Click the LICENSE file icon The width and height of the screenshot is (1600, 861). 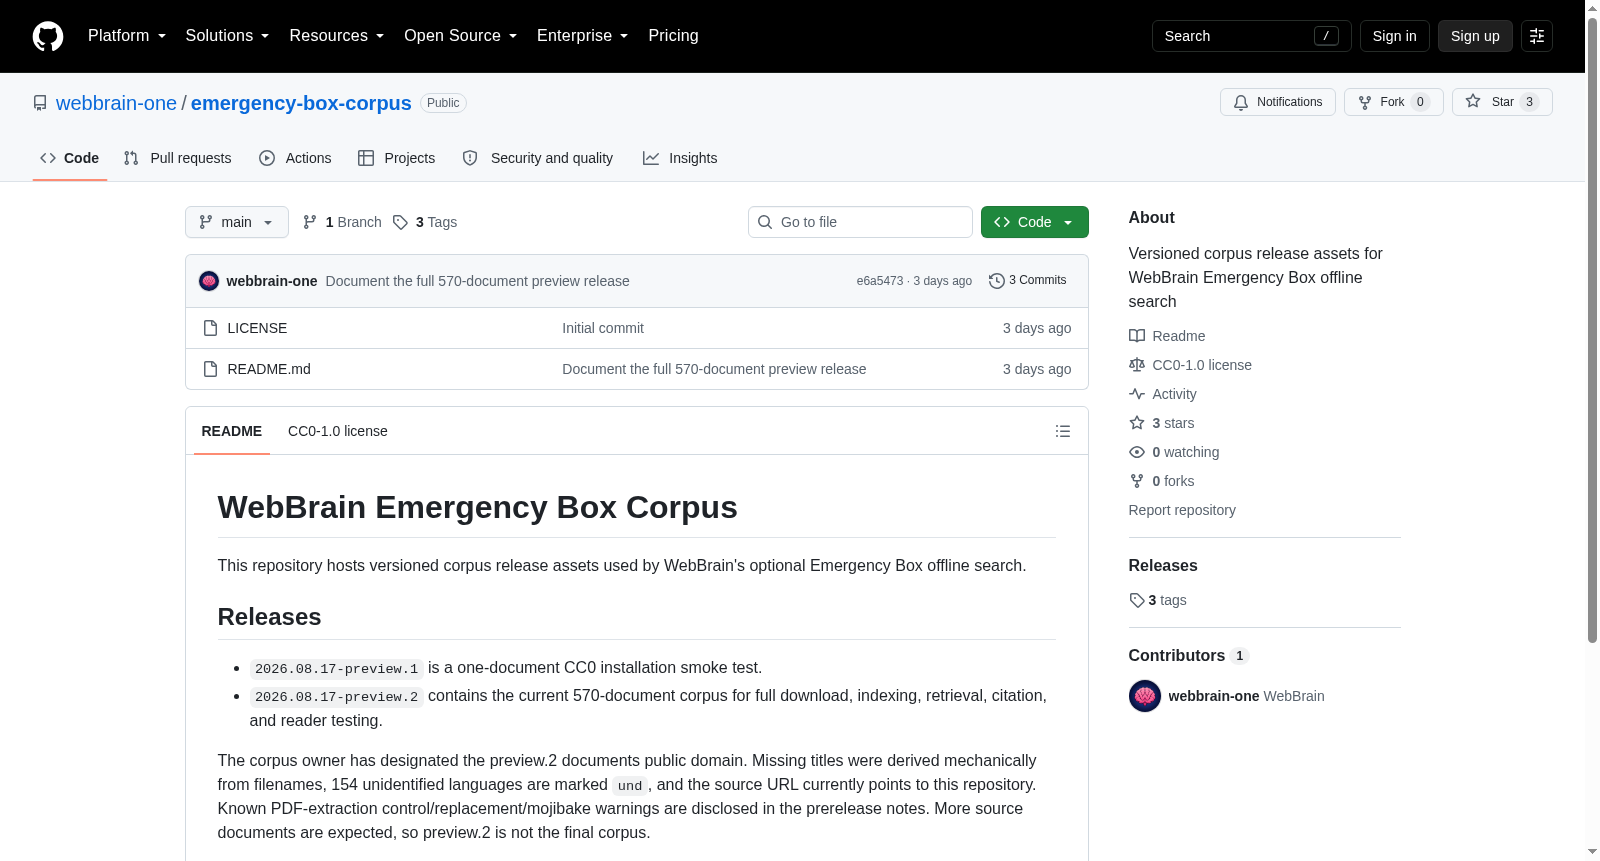coord(210,328)
